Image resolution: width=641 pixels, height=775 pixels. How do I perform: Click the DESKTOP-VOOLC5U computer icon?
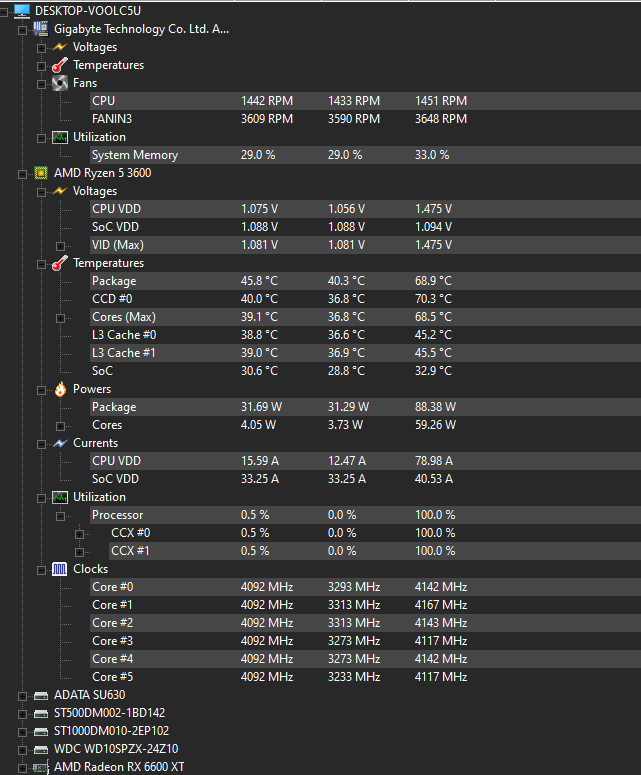pos(22,10)
